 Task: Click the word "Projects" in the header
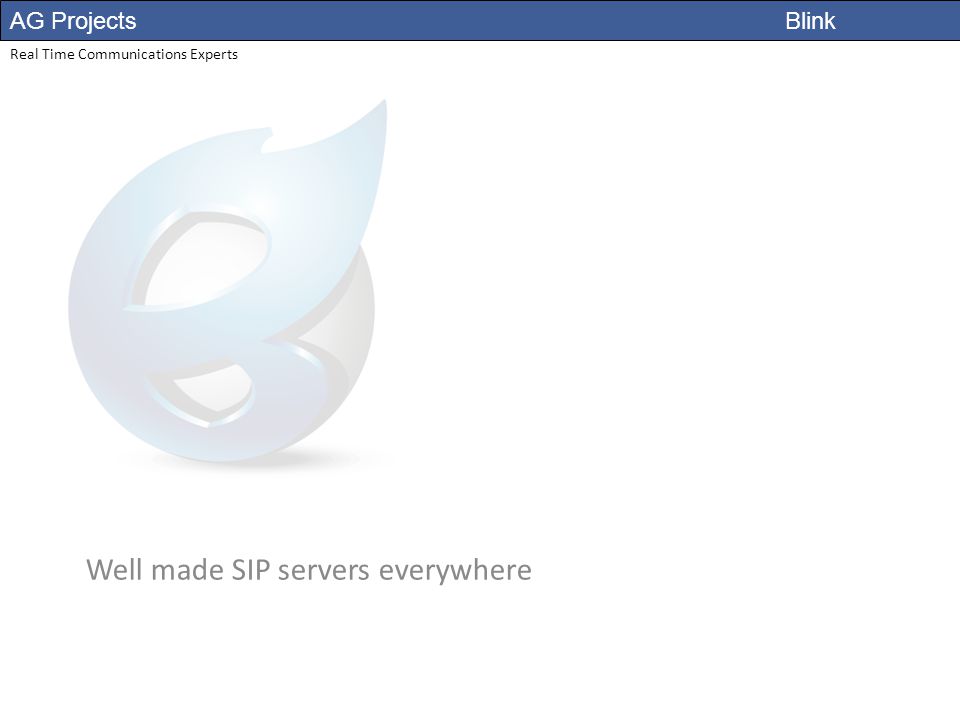(94, 21)
